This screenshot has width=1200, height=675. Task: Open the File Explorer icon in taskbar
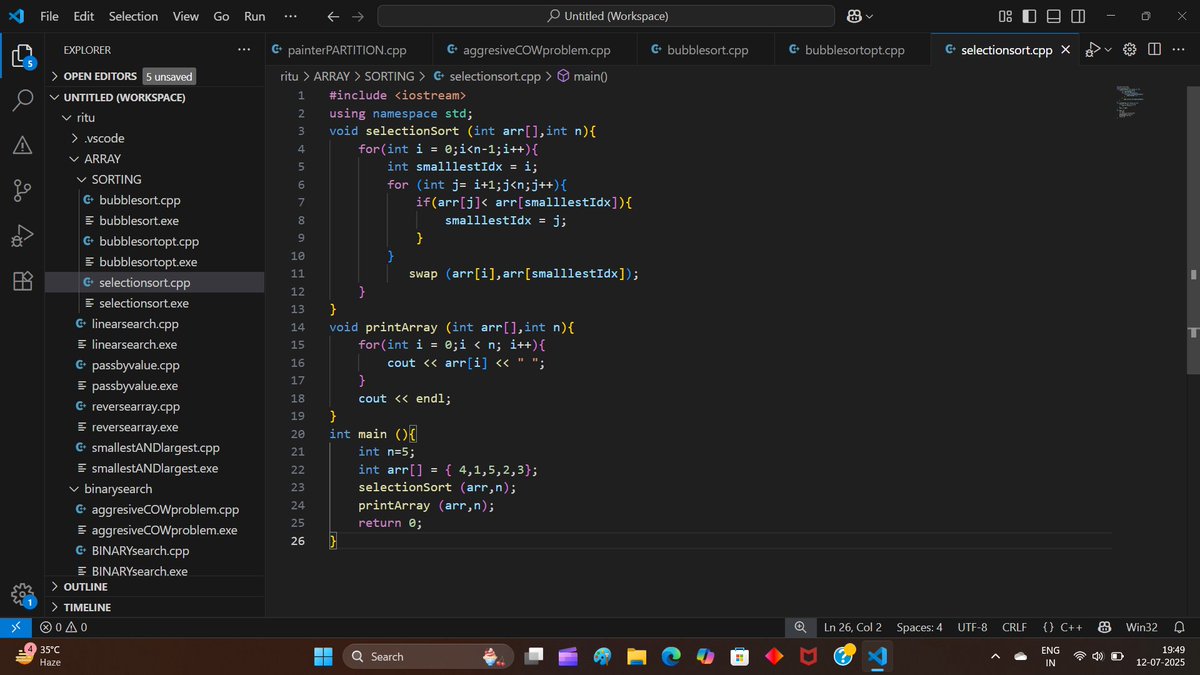(x=636, y=656)
